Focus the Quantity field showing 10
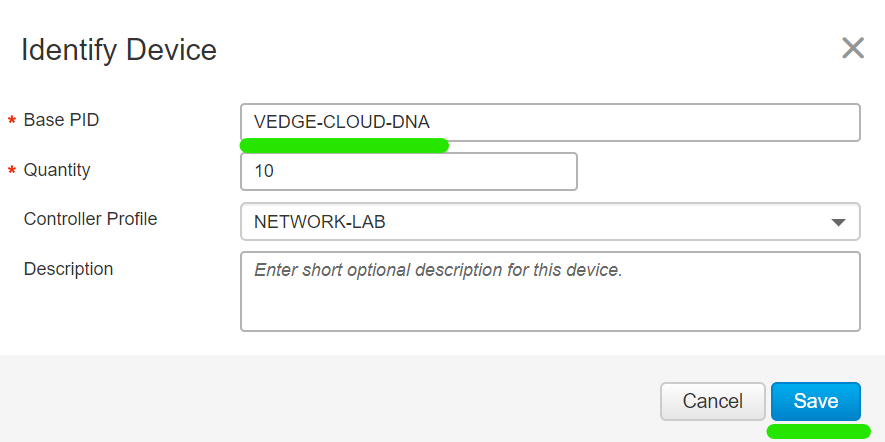The height and width of the screenshot is (442, 885). click(409, 172)
